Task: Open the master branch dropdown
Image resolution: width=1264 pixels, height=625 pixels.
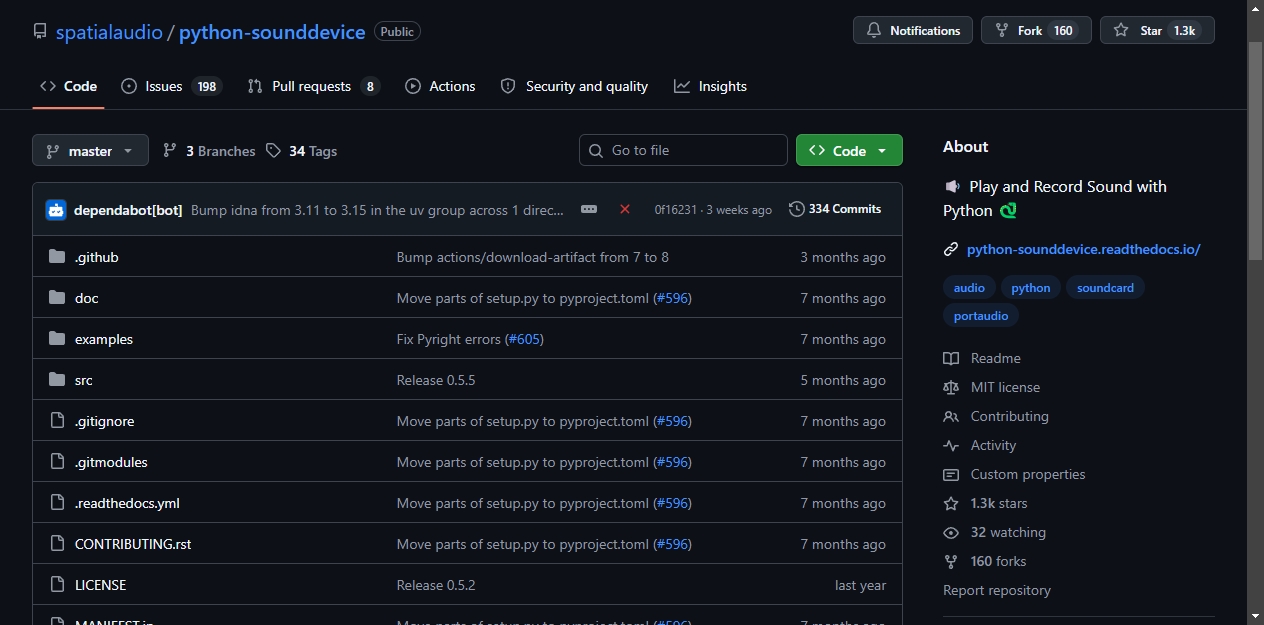Action: (90, 151)
